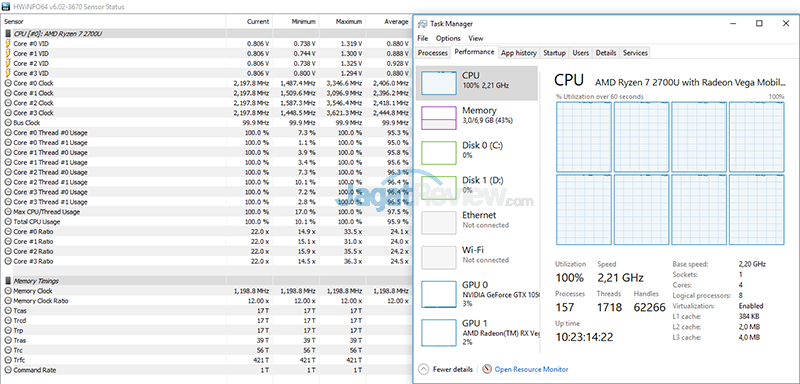Select the GPU 1 AMD Radeon thumbnail

[x=439, y=332]
